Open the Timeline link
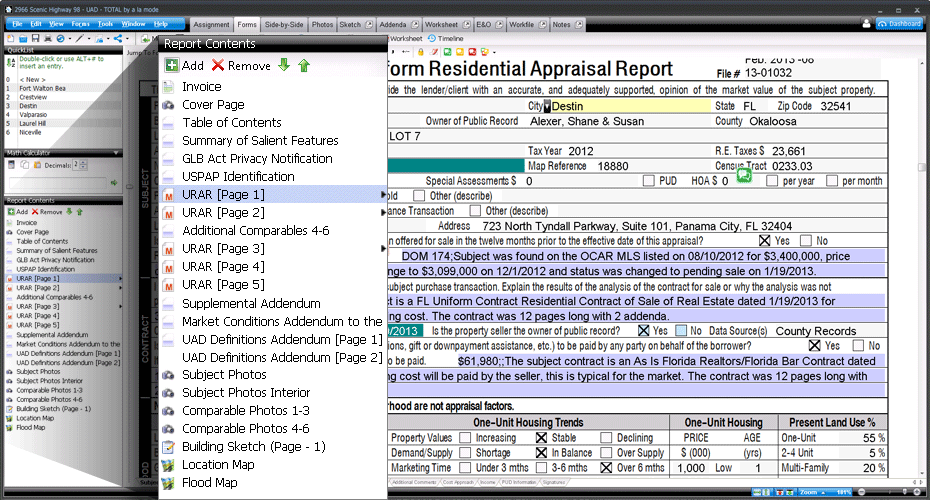This screenshot has height=500, width=930. pyautogui.click(x=445, y=38)
